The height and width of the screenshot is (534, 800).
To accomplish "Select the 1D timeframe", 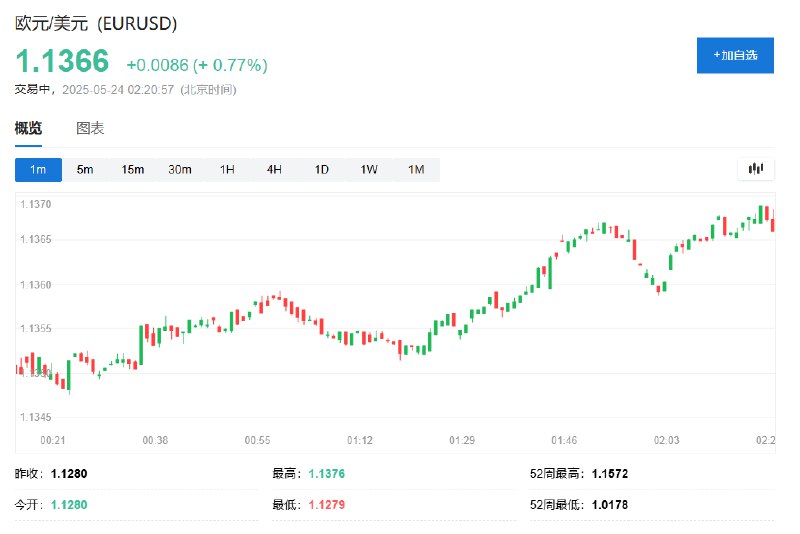I will pyautogui.click(x=321, y=169).
